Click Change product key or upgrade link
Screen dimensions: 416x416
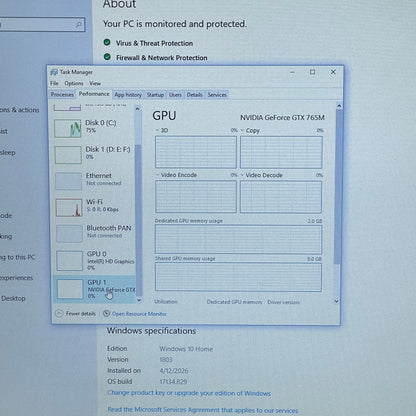(x=189, y=393)
